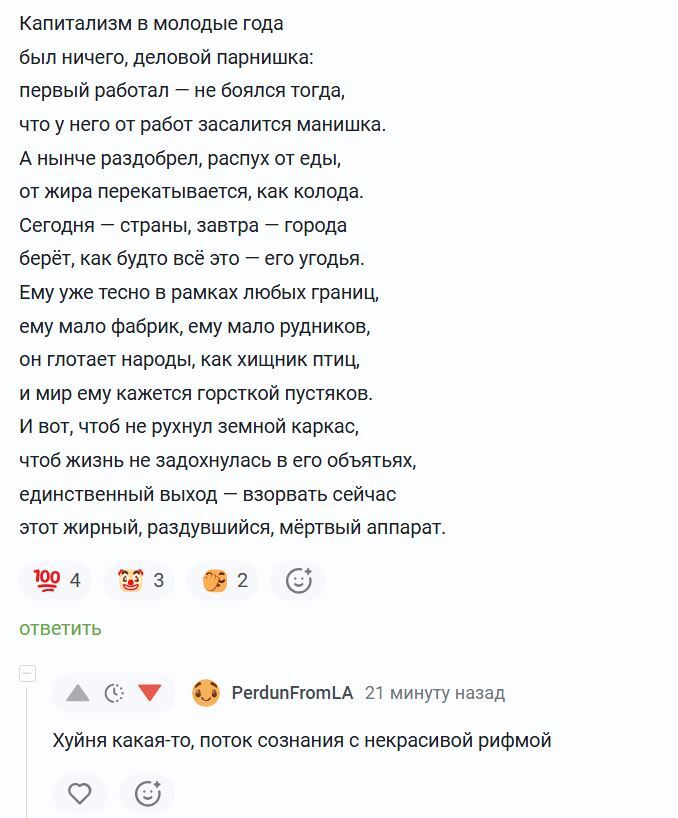Click the reply text about некрасивой рифмой
This screenshot has width=678, height=818.
point(302,740)
